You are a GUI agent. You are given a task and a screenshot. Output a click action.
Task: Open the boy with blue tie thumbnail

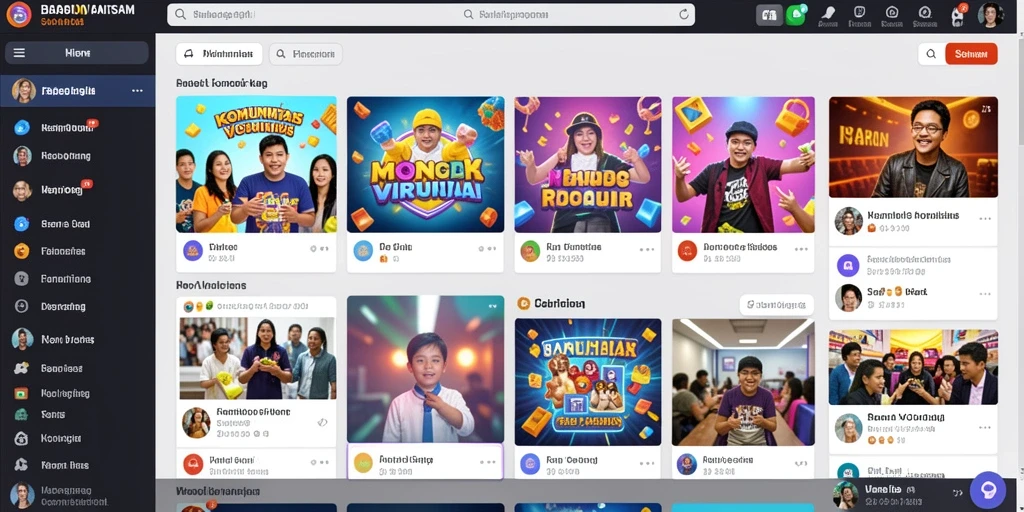pyautogui.click(x=425, y=370)
